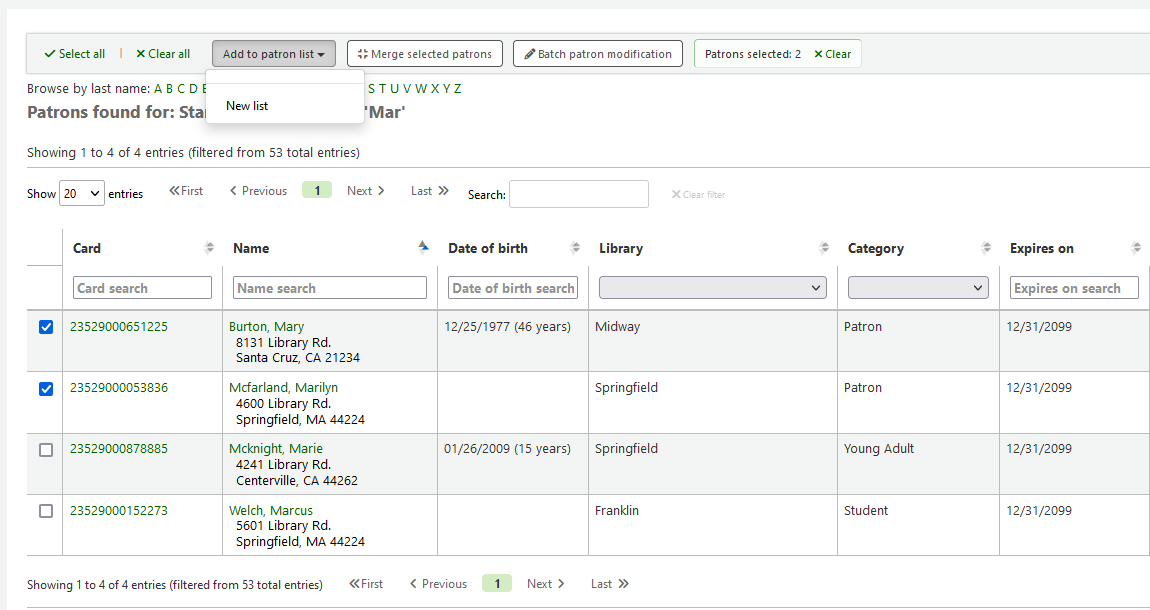Check the row for Mcknight, Marie
This screenshot has height=610, width=1150.
tap(45, 450)
